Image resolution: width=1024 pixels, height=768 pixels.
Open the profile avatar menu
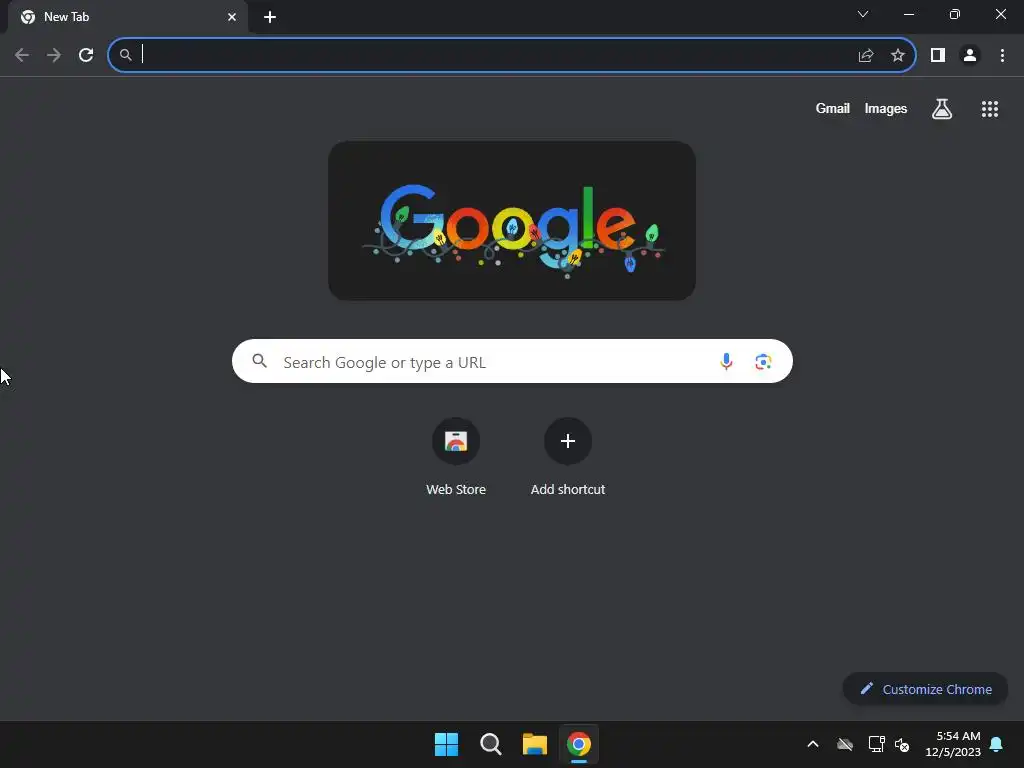pos(970,56)
